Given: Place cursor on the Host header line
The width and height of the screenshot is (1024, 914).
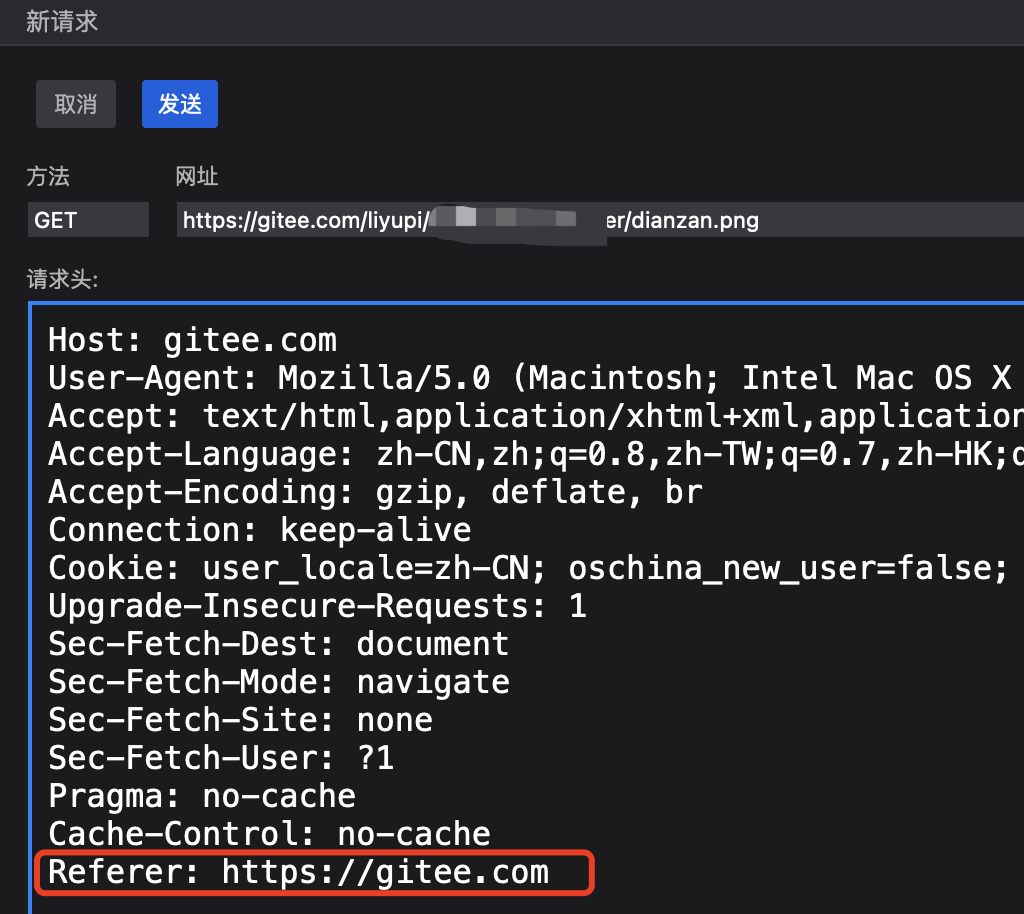Looking at the screenshot, I should 192,340.
